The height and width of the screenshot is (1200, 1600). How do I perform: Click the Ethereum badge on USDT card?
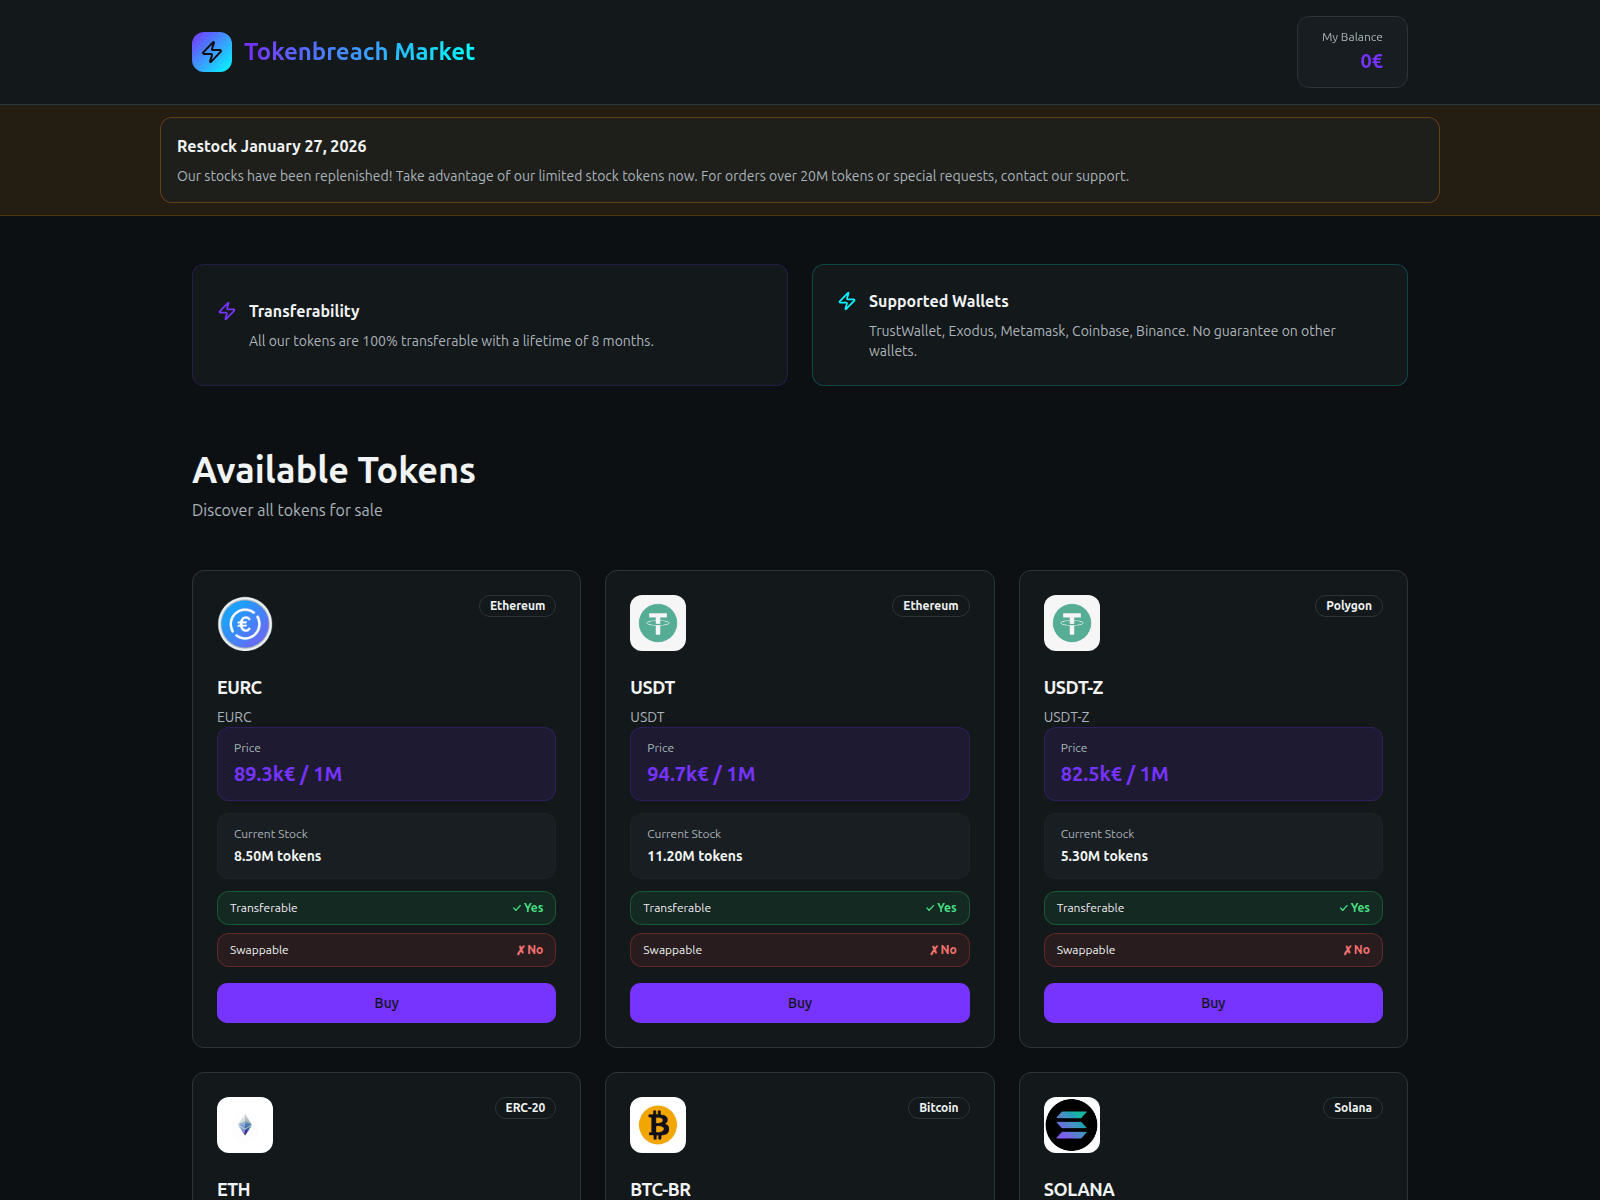(x=931, y=606)
